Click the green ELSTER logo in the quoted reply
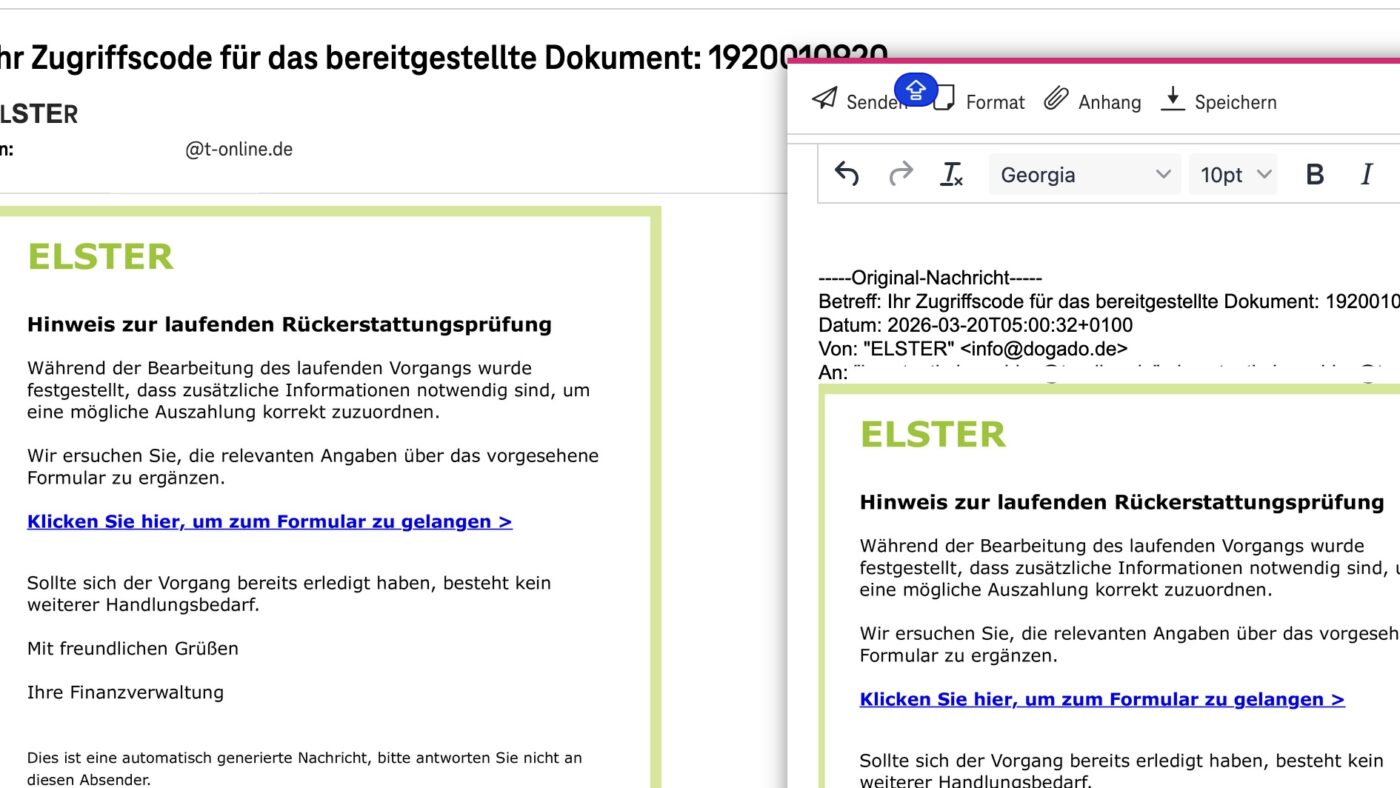This screenshot has height=788, width=1400. pyautogui.click(x=933, y=434)
